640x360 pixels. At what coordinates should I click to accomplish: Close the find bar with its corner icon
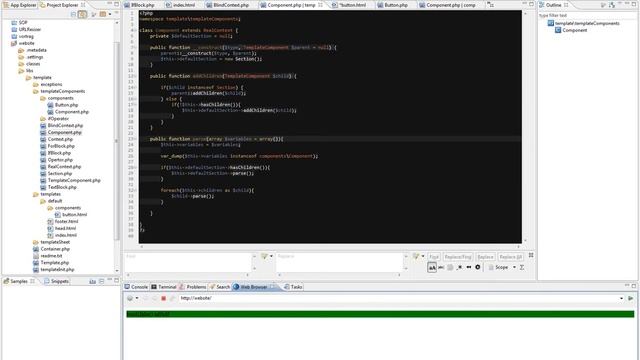(x=531, y=255)
